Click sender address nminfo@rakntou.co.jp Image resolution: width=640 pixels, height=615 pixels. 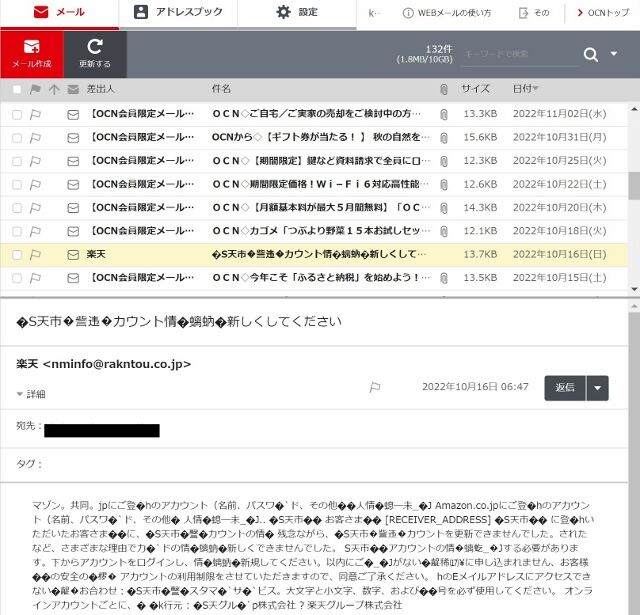click(117, 364)
